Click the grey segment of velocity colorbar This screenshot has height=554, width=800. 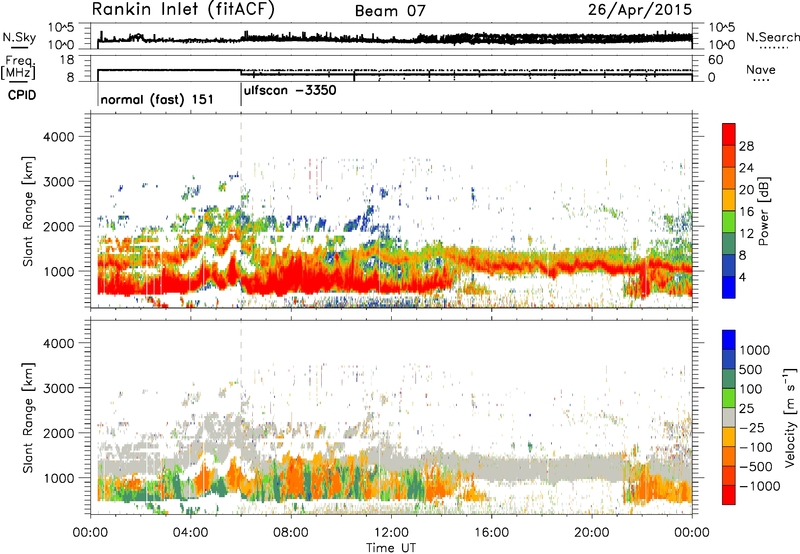pyautogui.click(x=729, y=418)
